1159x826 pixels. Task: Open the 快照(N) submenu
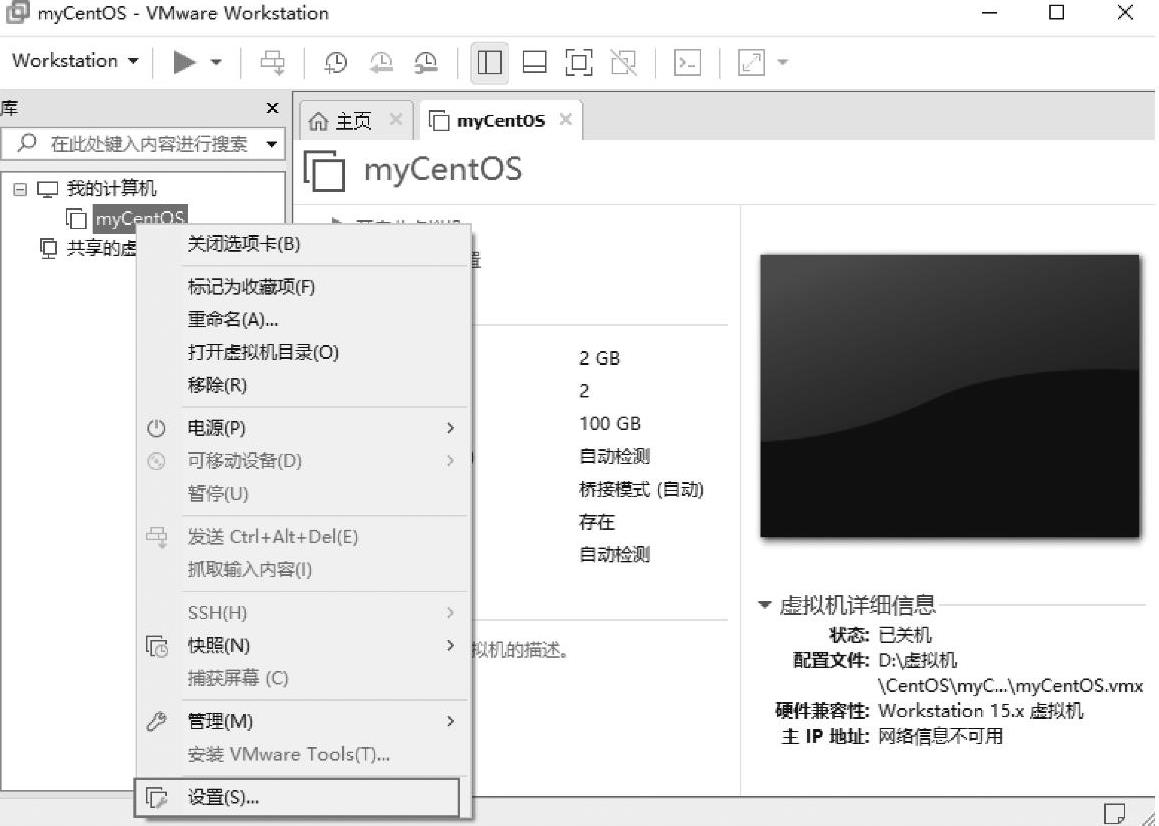303,645
